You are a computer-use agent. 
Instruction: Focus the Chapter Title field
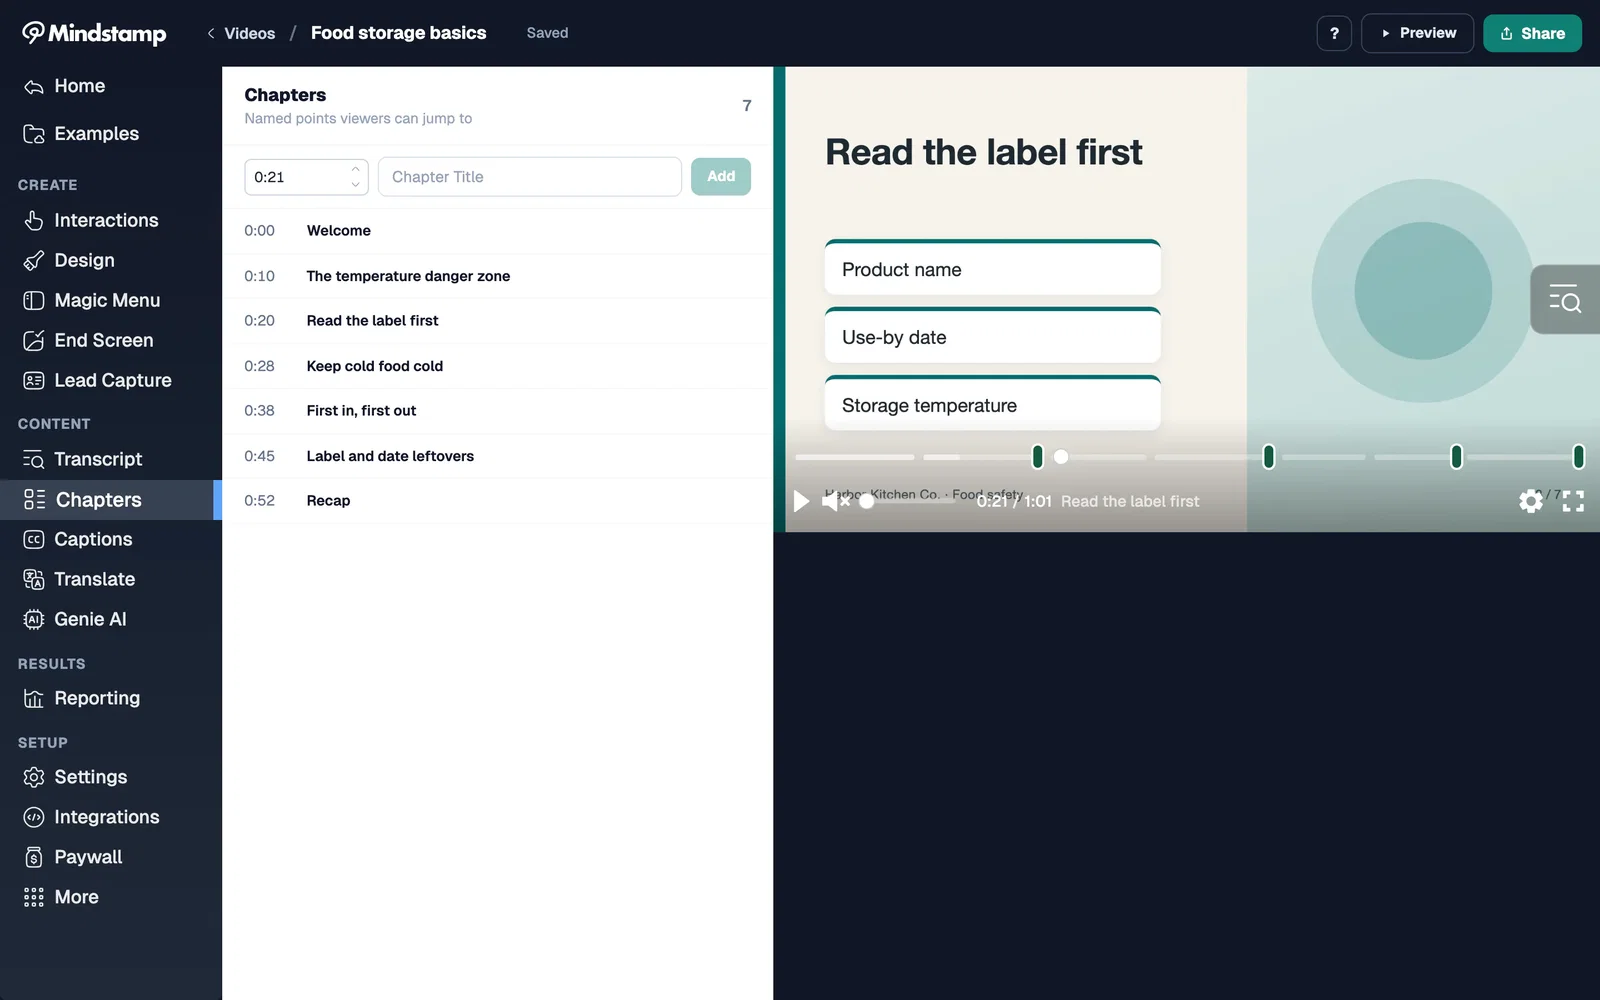pyautogui.click(x=530, y=177)
